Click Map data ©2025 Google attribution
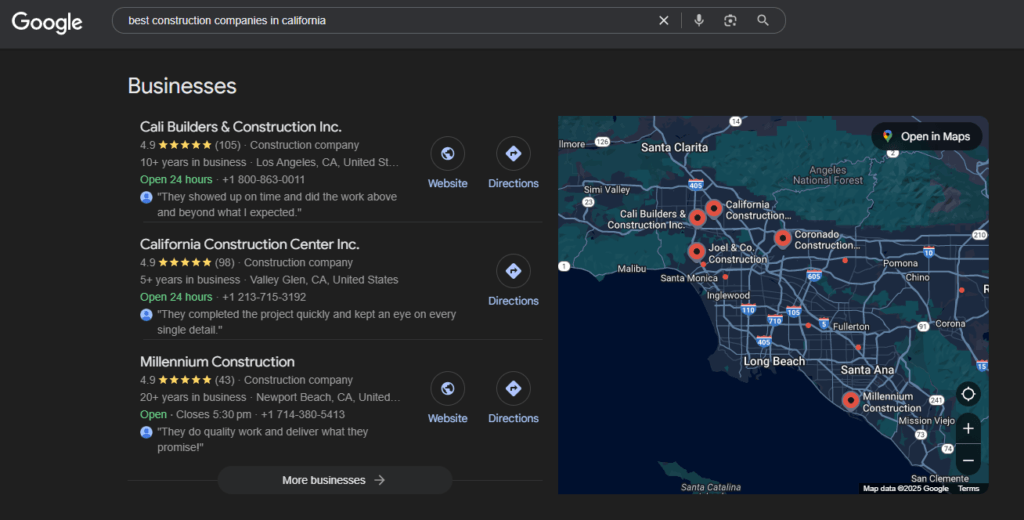The height and width of the screenshot is (520, 1024). point(906,489)
